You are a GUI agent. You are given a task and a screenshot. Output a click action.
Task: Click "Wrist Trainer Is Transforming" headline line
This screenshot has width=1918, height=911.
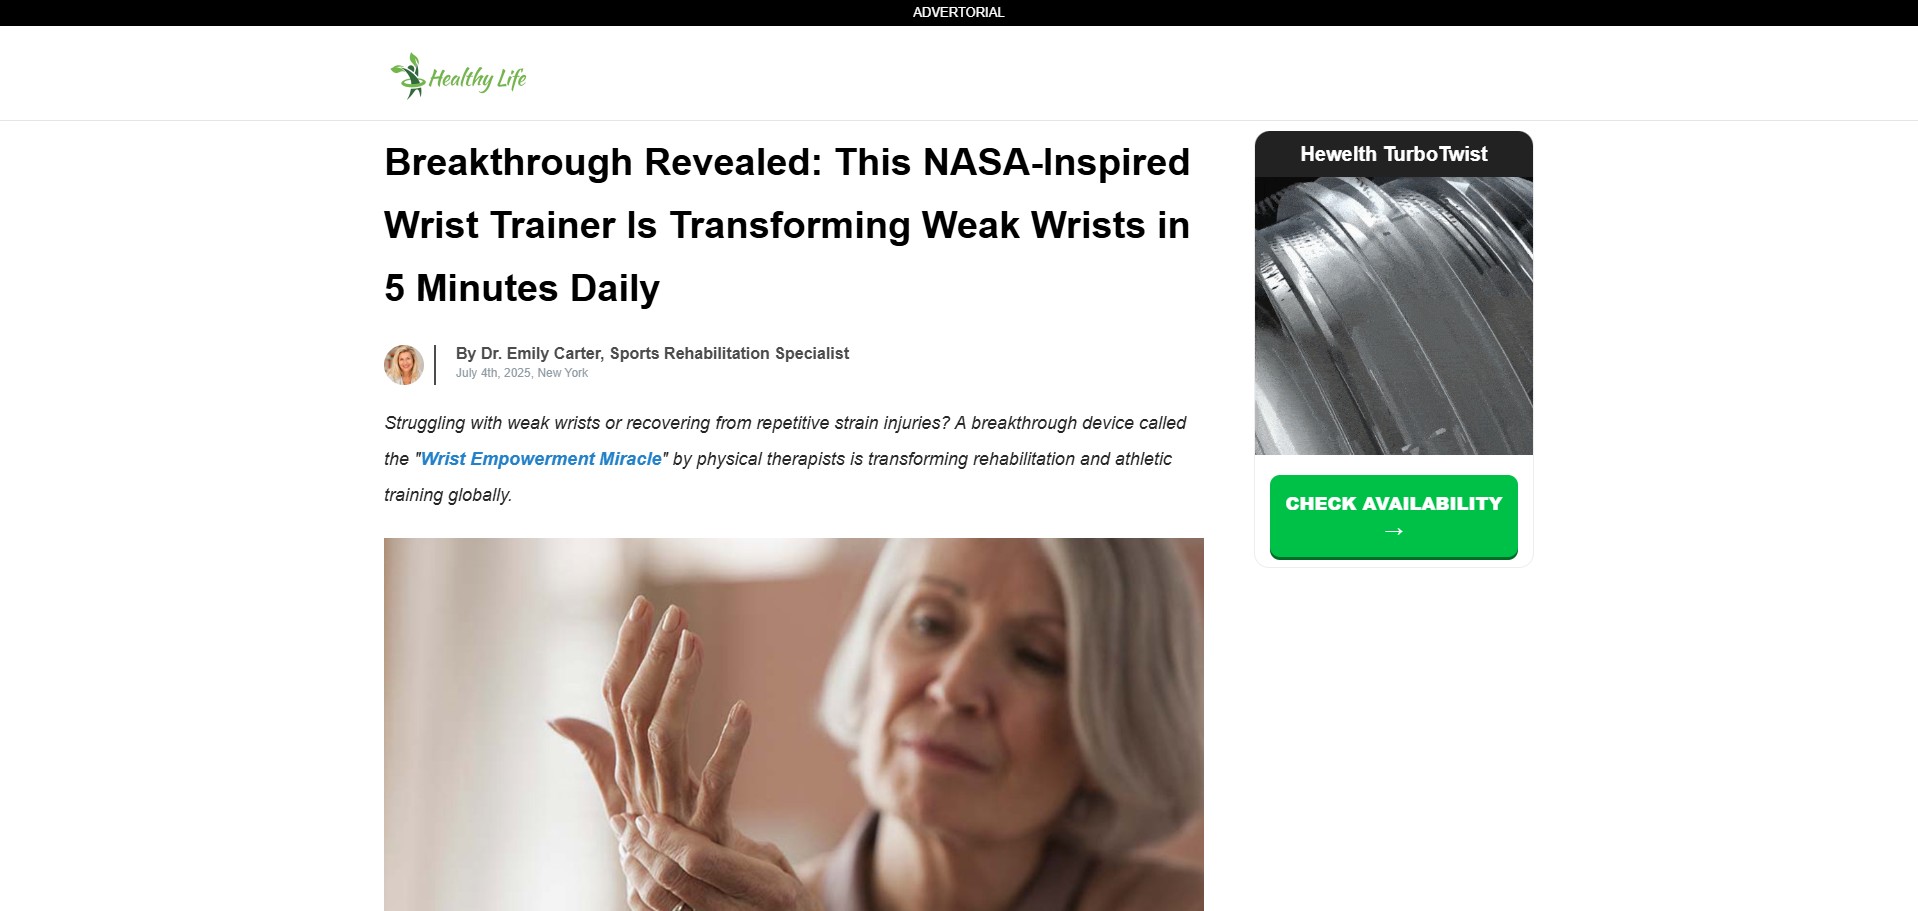pos(787,225)
